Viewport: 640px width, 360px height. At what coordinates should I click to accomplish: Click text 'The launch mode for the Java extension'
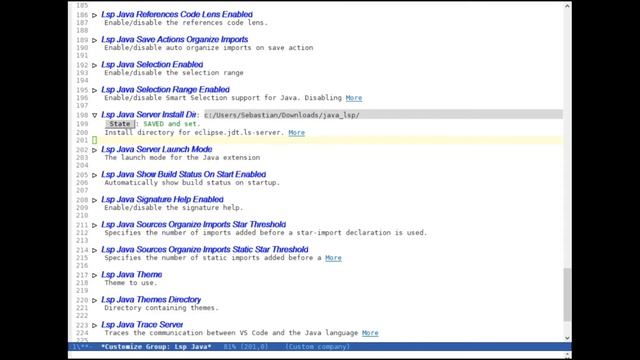[182, 158]
